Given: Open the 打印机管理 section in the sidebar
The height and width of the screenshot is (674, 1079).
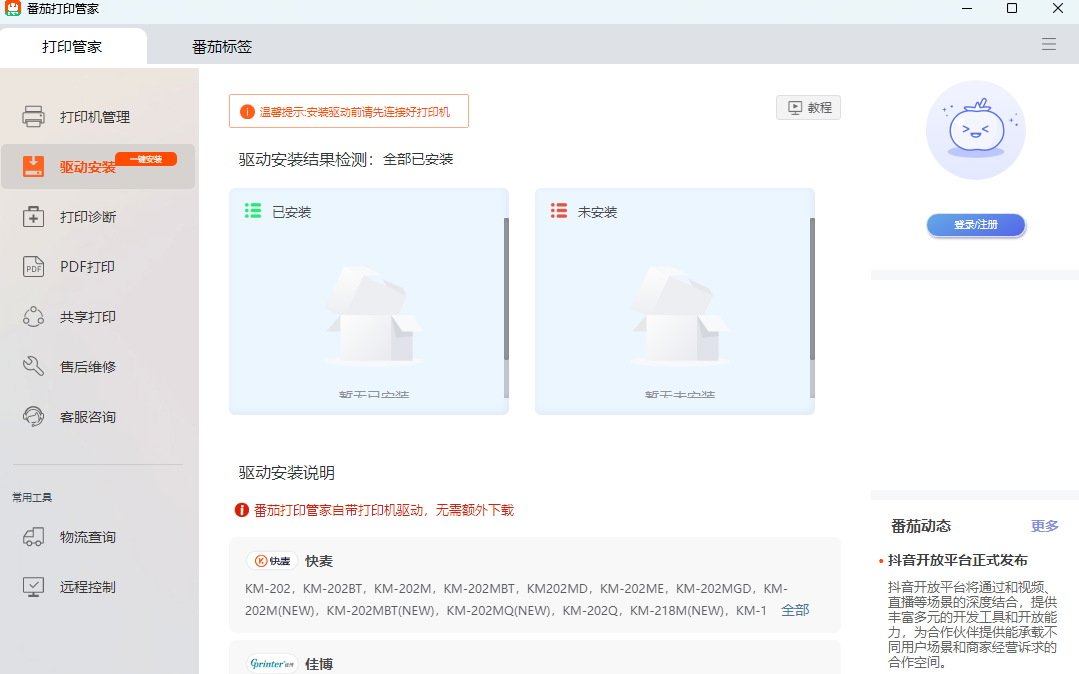Looking at the screenshot, I should [89, 116].
